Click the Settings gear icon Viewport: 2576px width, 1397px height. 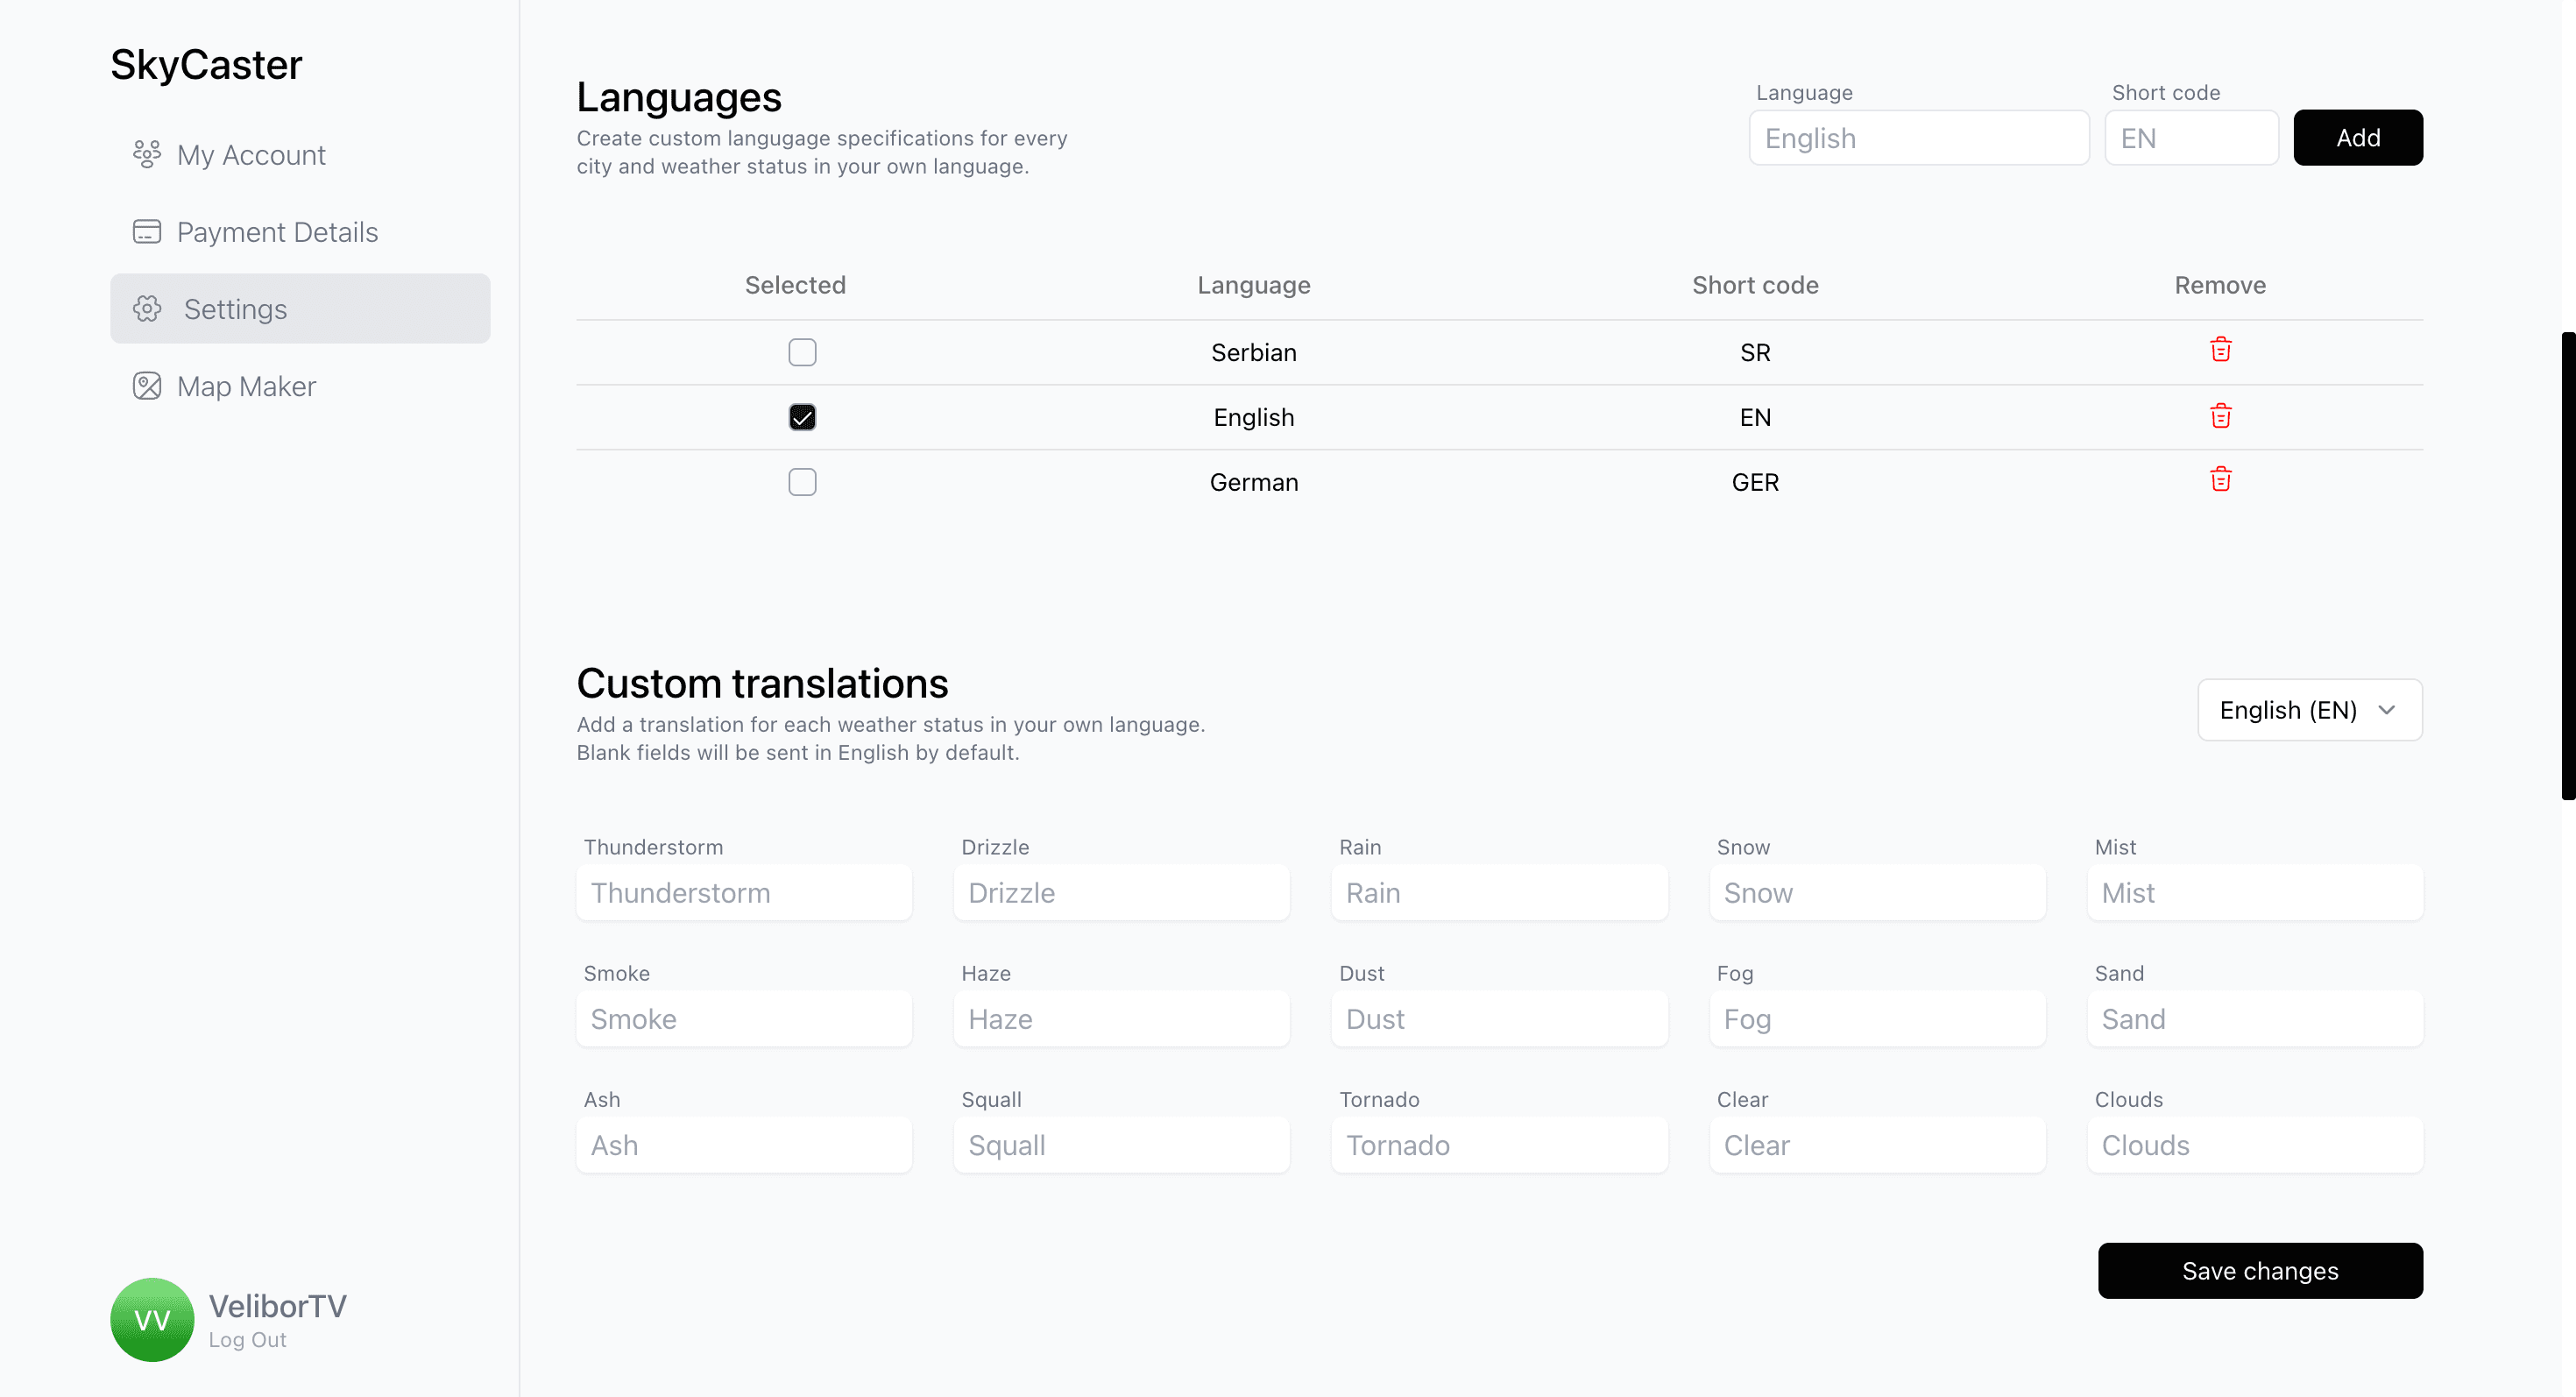coord(147,309)
